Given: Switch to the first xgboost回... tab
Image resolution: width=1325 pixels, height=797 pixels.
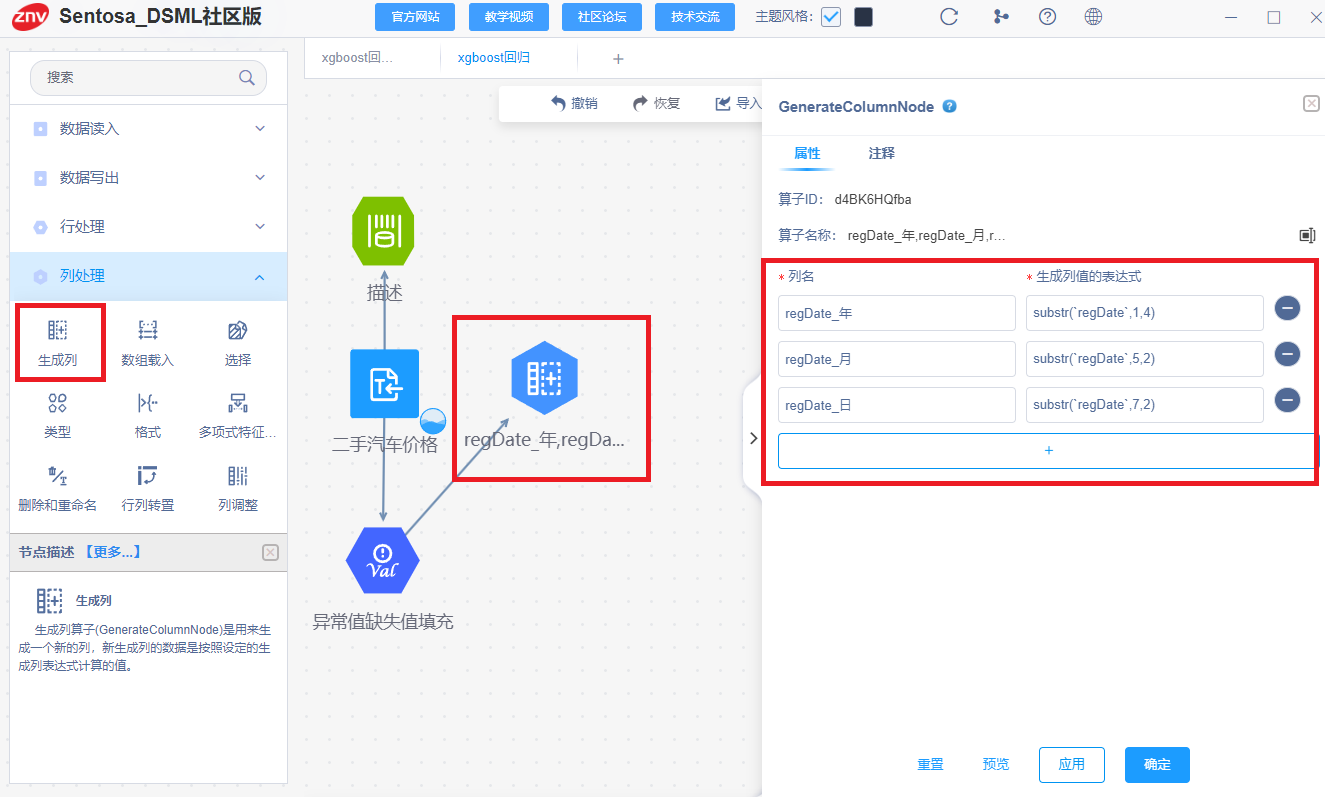Looking at the screenshot, I should [357, 58].
